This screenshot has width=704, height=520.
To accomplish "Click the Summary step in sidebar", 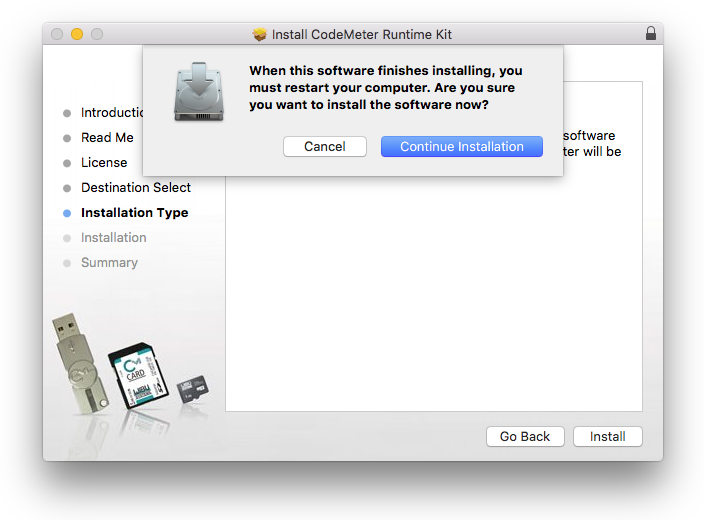I will pyautogui.click(x=109, y=263).
